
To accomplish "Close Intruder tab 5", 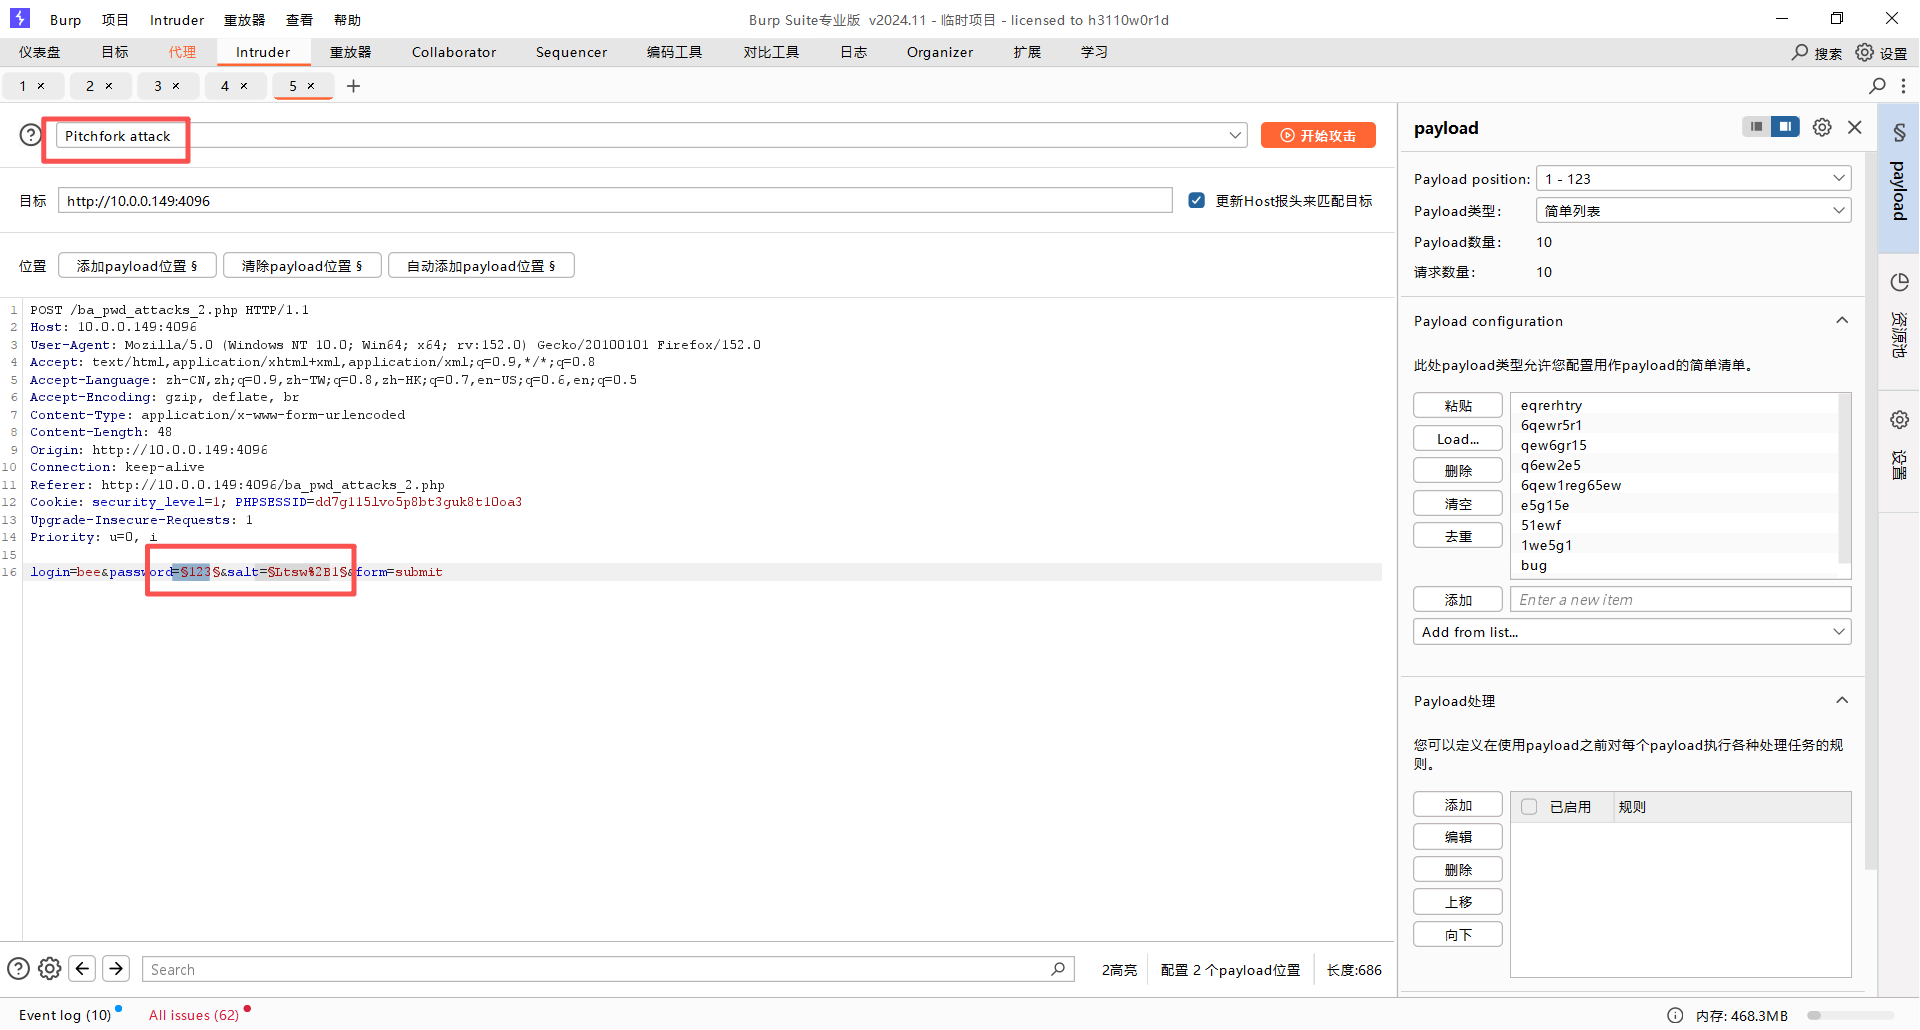I will 311,86.
